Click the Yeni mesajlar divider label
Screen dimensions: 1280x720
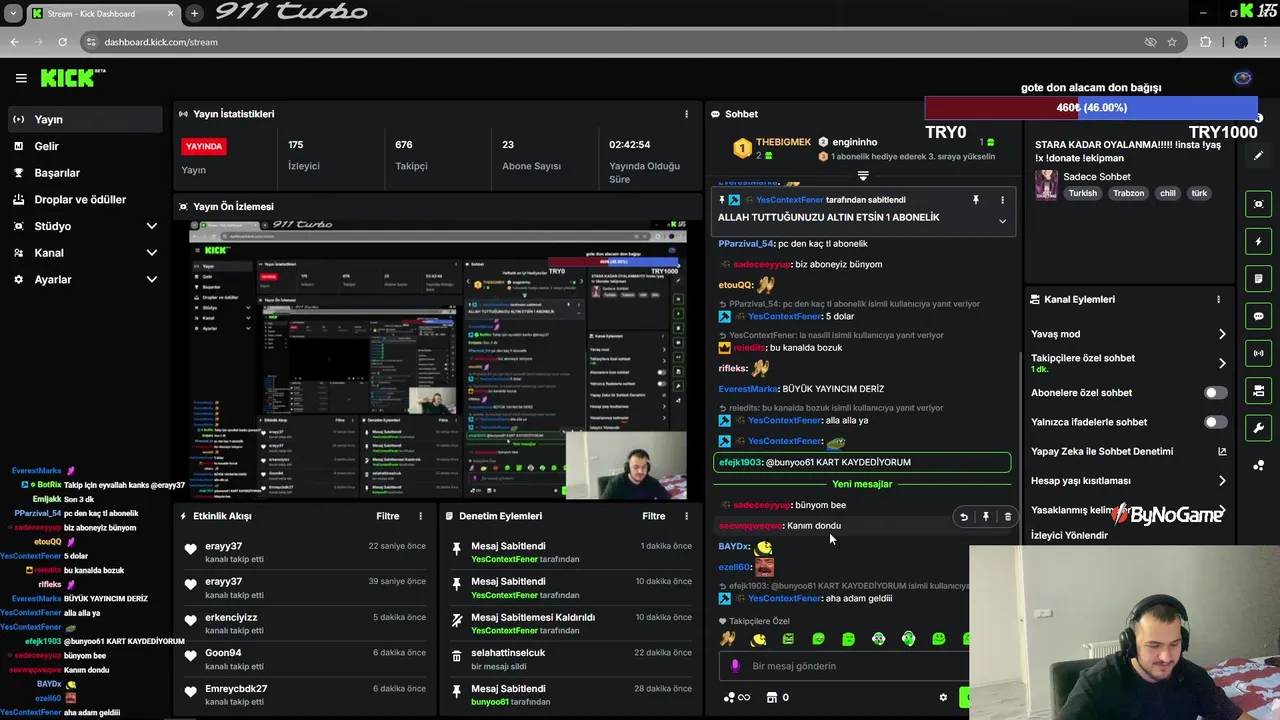coord(862,484)
